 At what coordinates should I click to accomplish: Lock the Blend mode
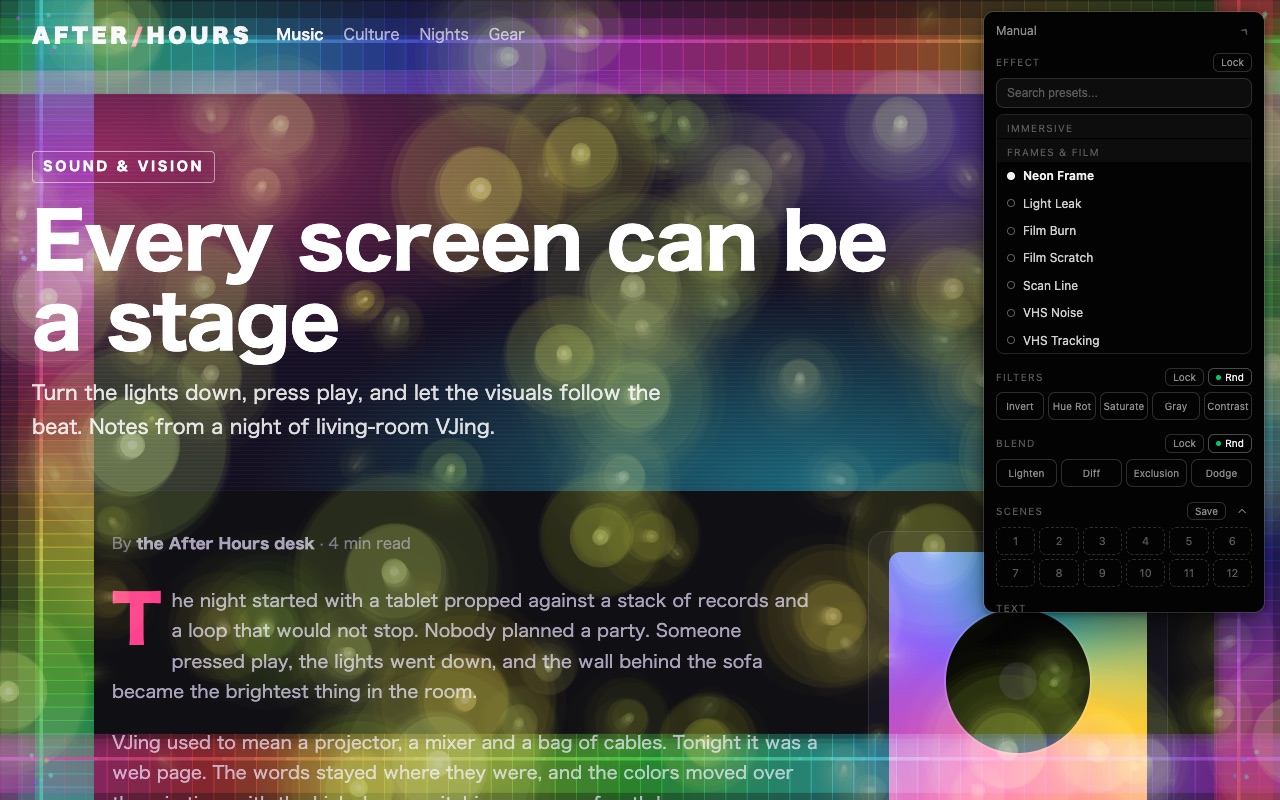pos(1184,443)
